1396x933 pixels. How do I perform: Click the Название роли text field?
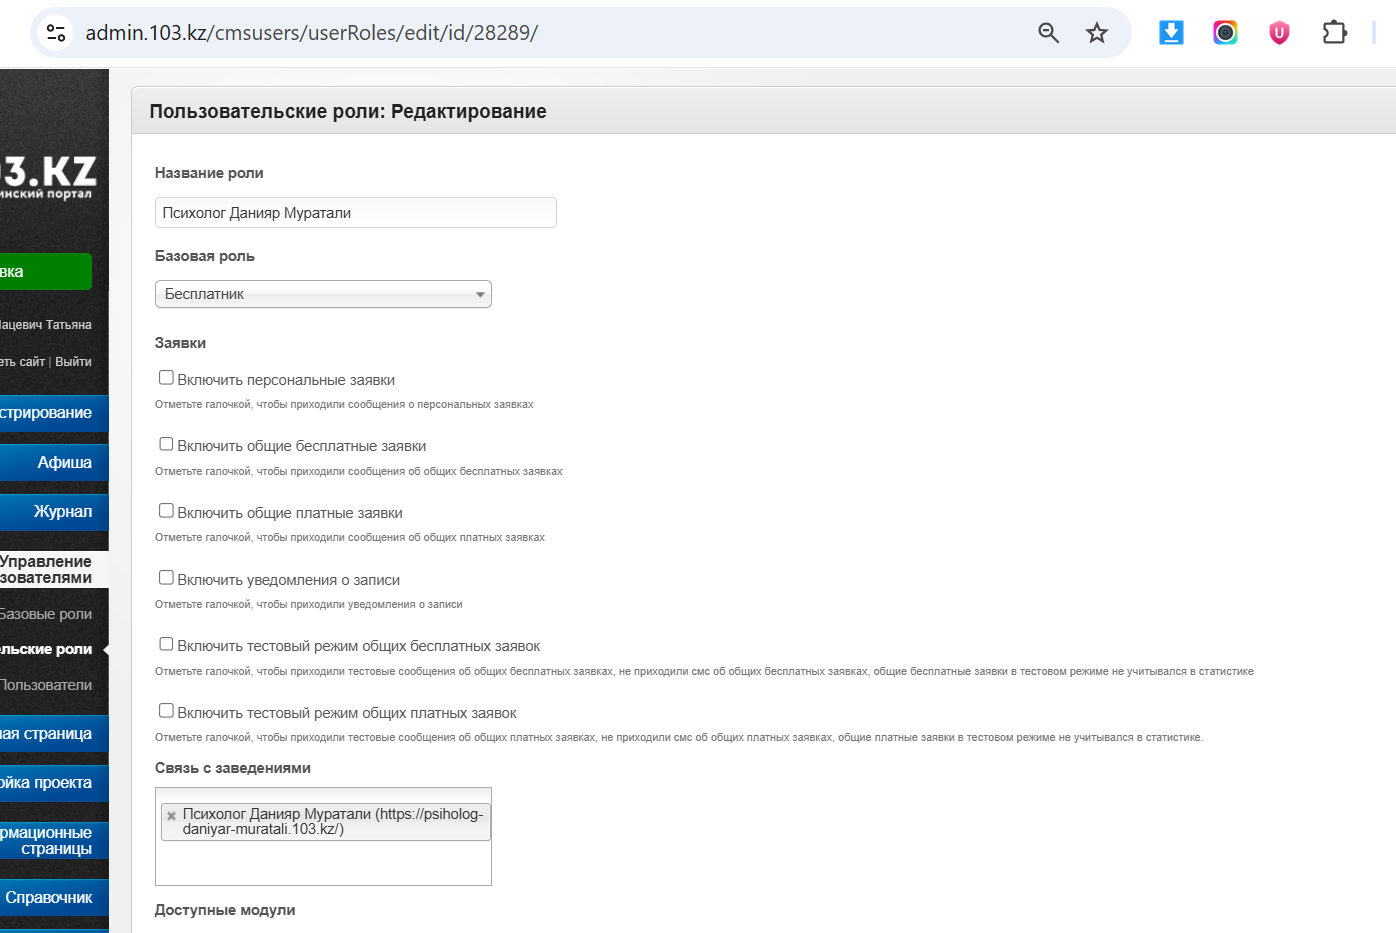[355, 213]
